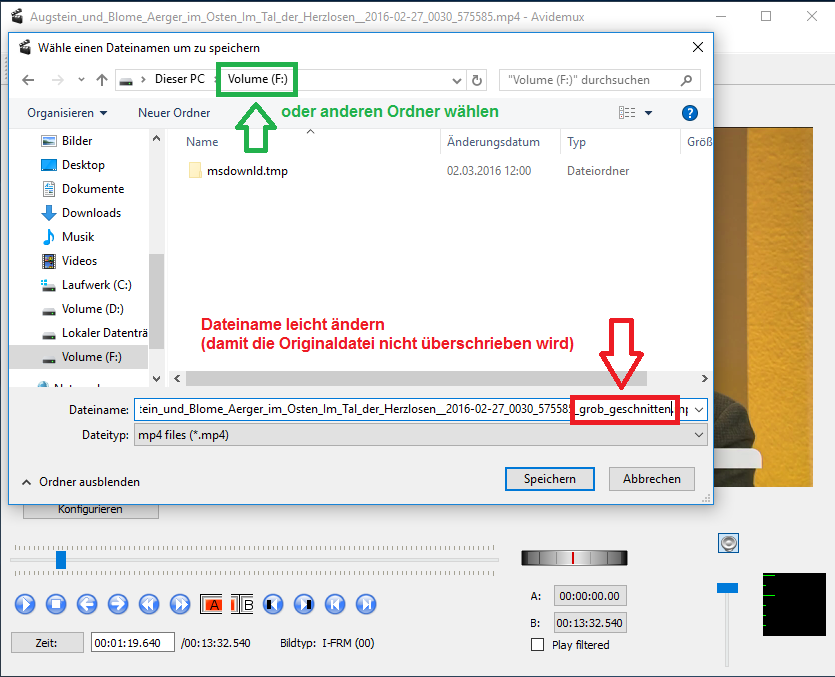Viewport: 835px width, 677px height.
Task: Click Speichern to save the file
Action: click(x=550, y=479)
